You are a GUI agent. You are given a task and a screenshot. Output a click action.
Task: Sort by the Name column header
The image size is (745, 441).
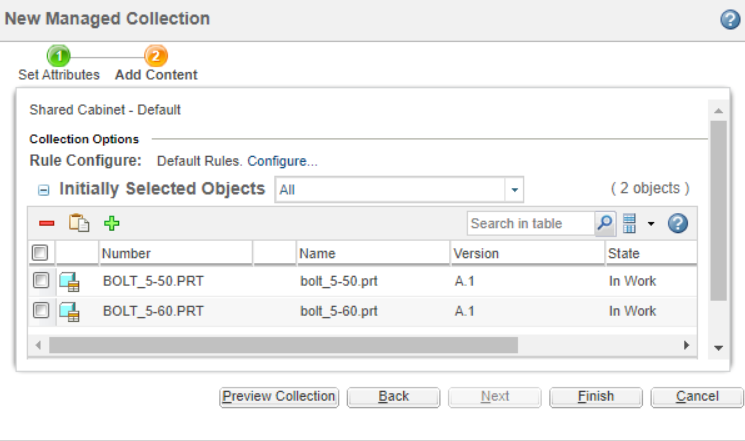click(x=317, y=253)
